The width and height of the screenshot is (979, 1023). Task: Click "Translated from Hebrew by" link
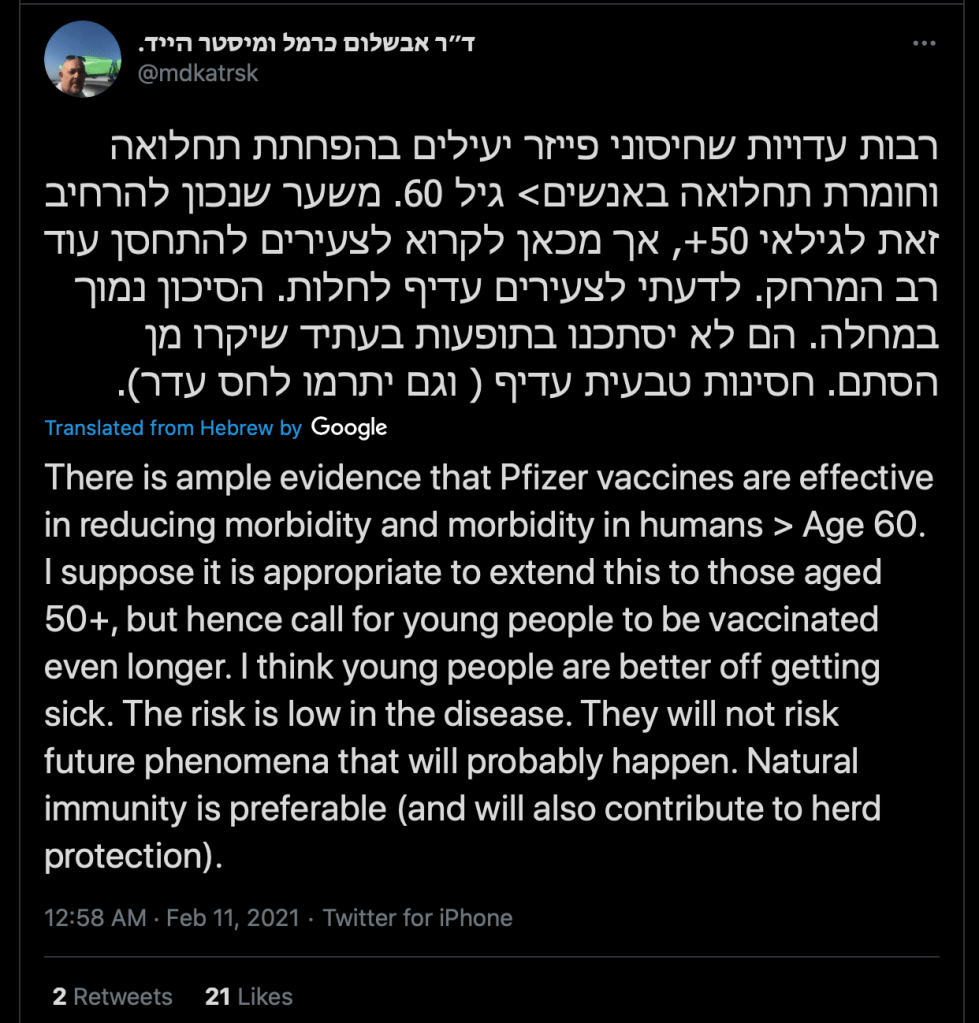(173, 428)
